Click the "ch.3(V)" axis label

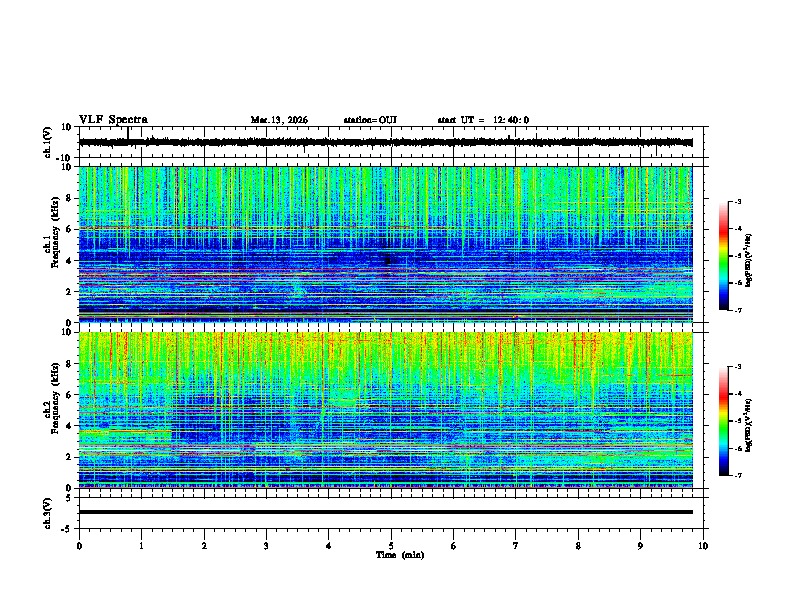point(48,513)
